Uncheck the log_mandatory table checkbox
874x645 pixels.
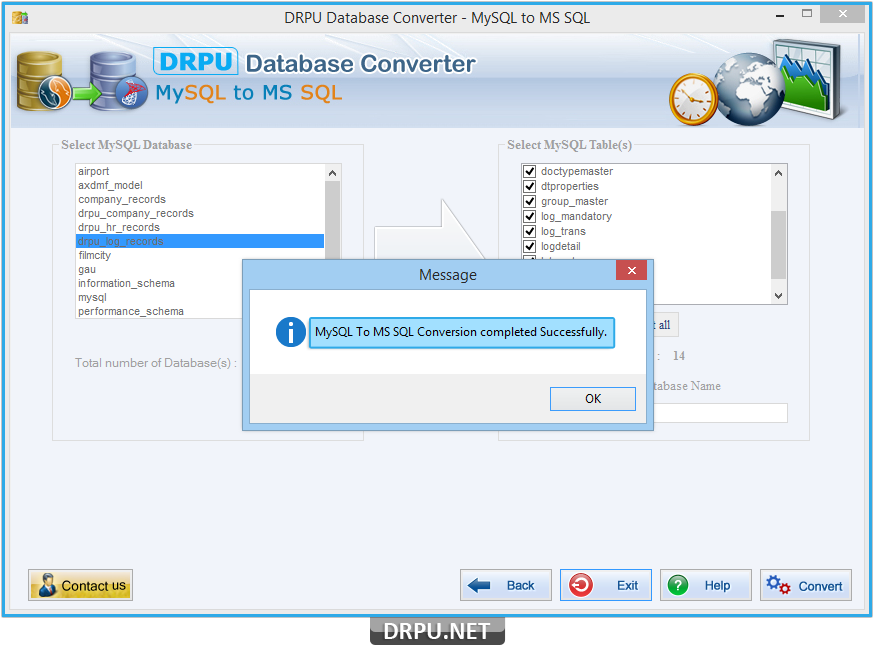tap(530, 216)
